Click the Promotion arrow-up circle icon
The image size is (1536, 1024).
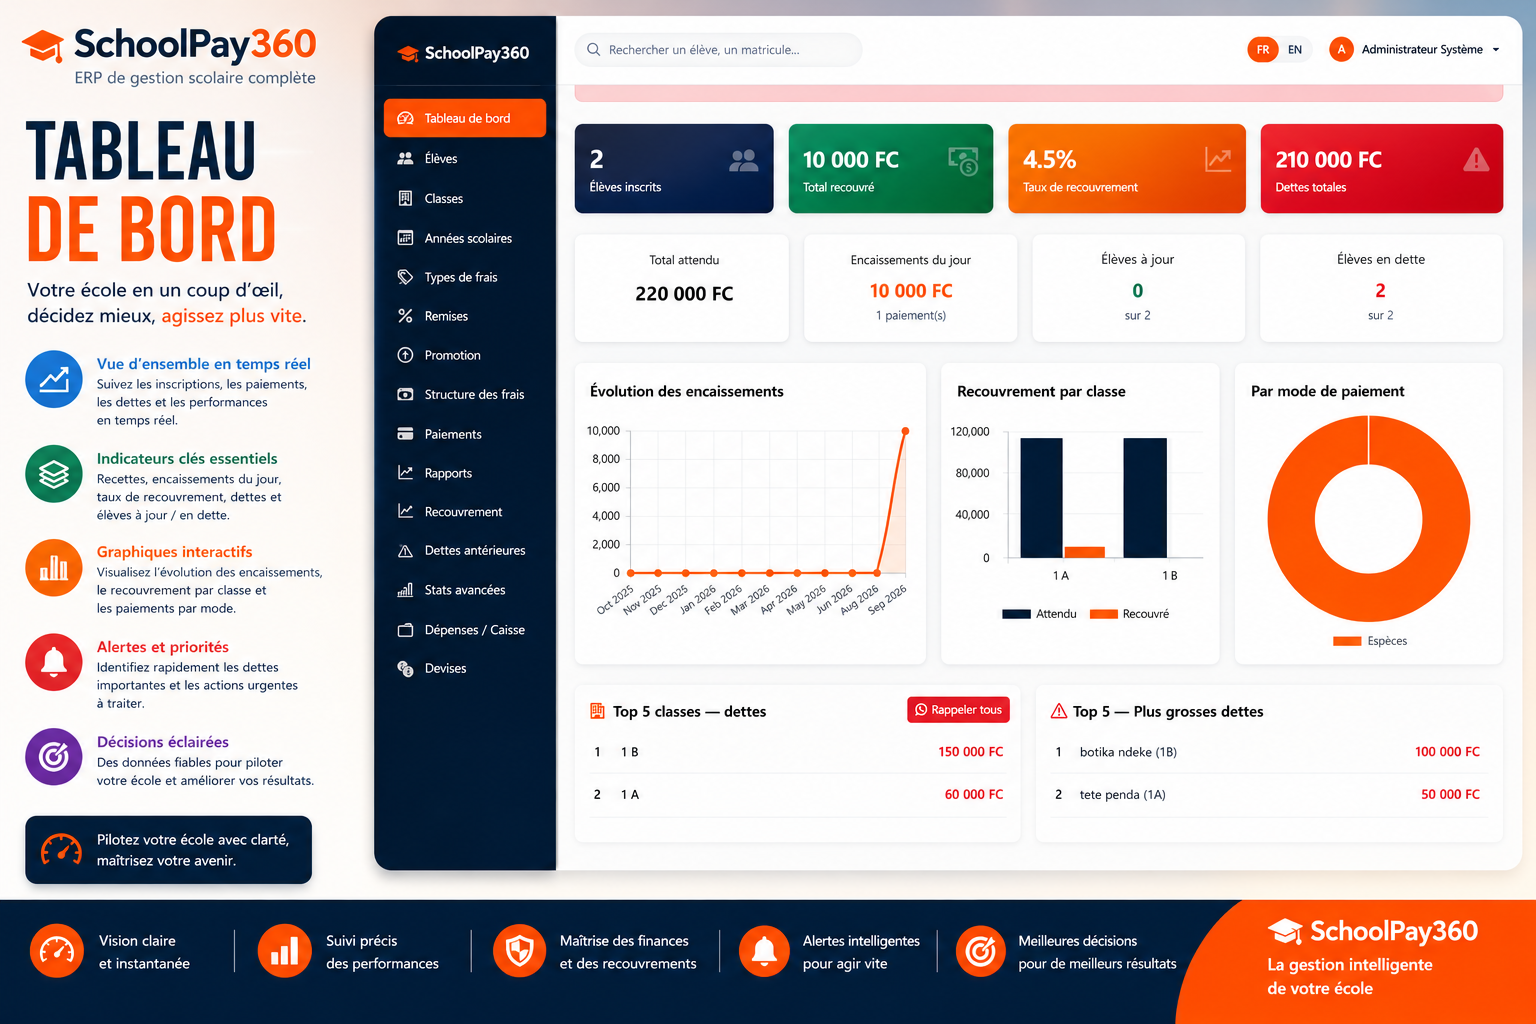(x=405, y=355)
